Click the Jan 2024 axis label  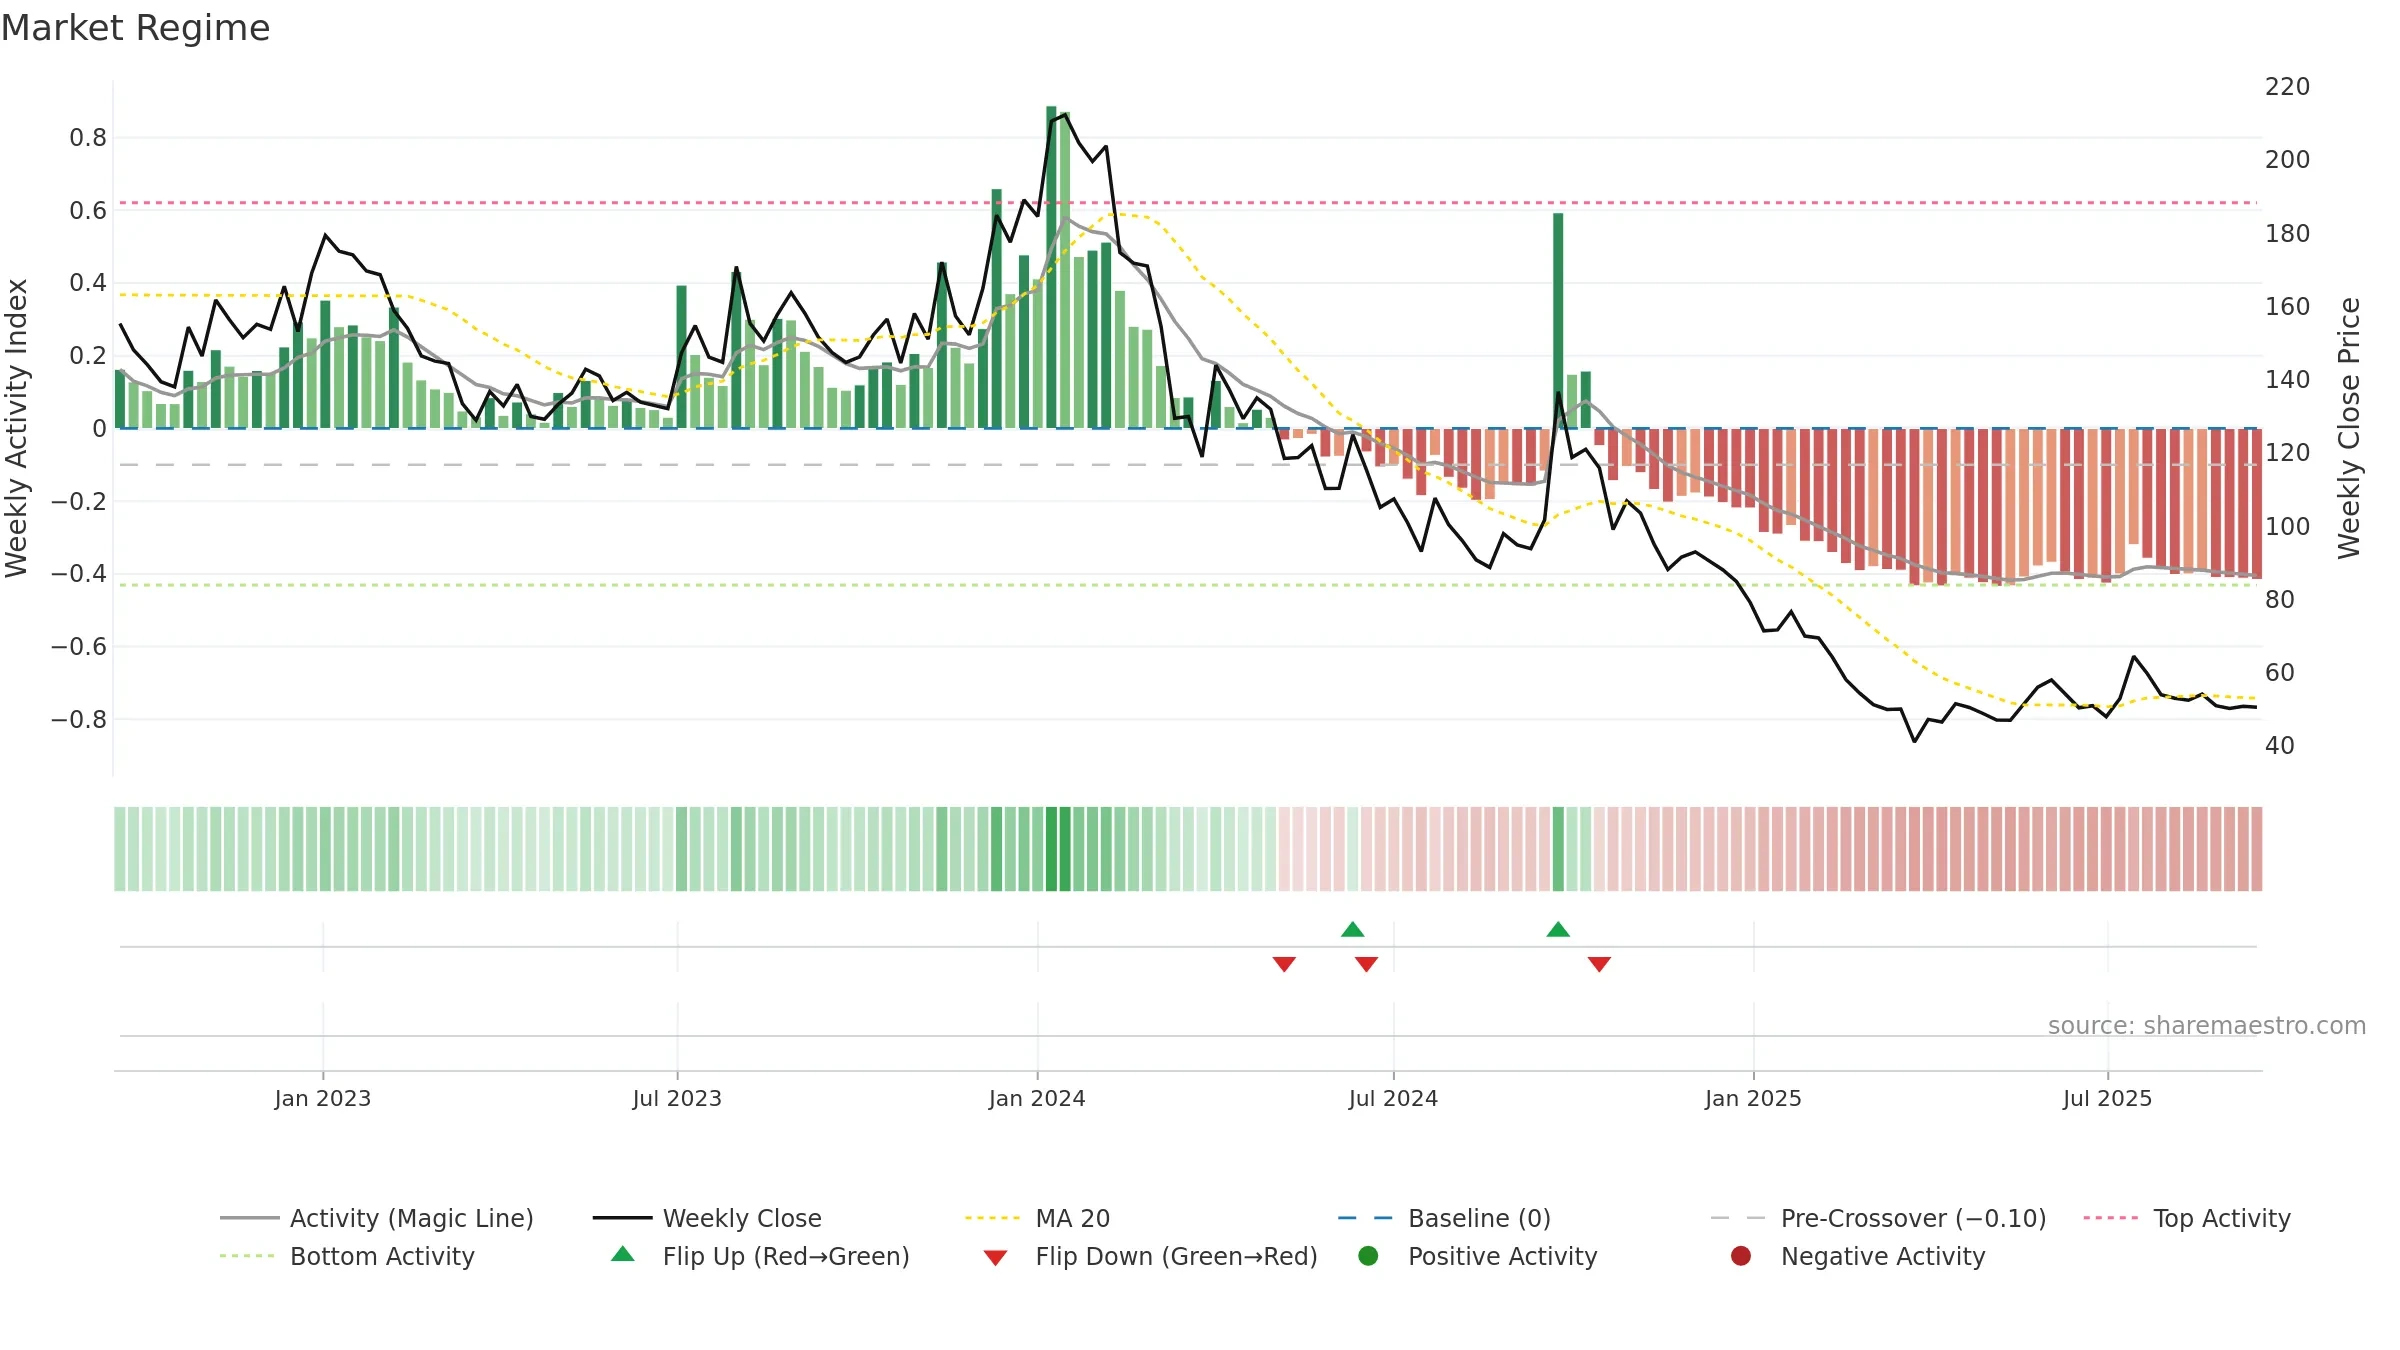[1037, 1098]
